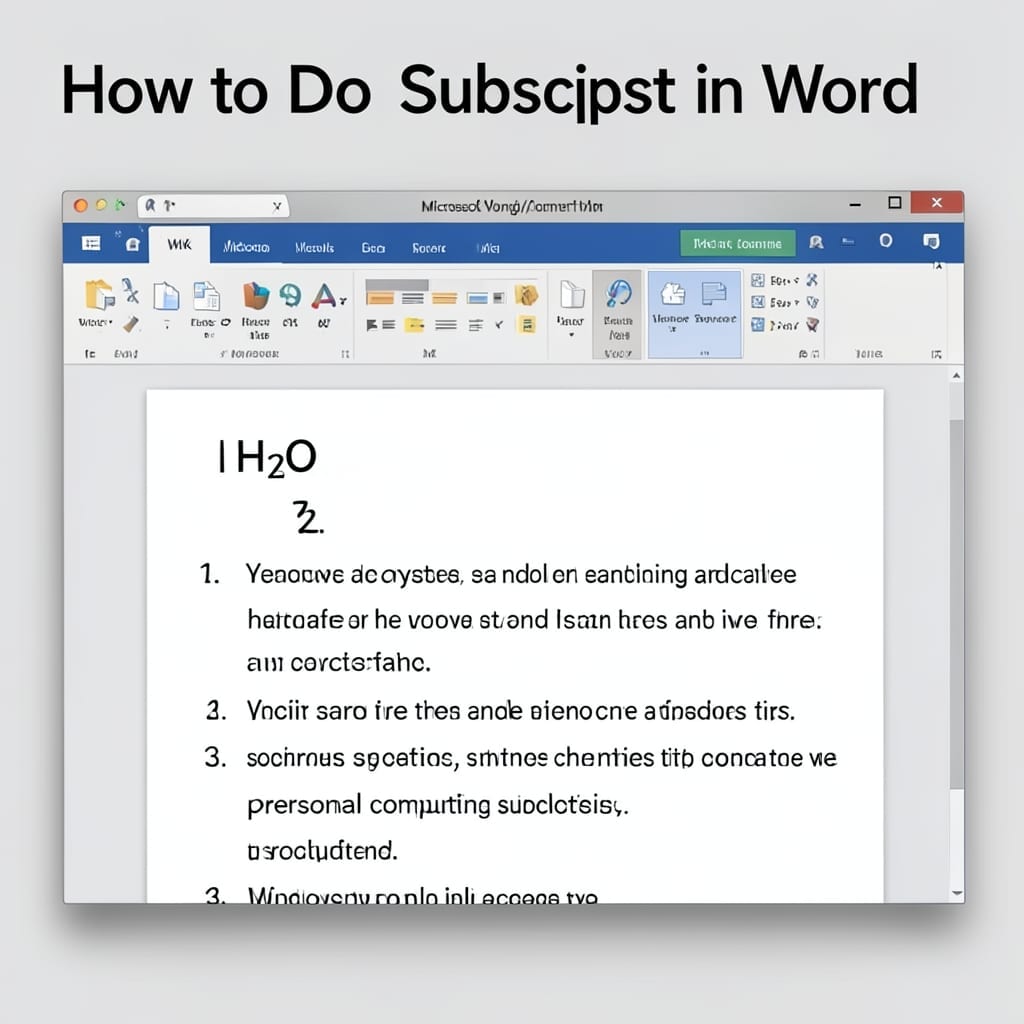This screenshot has width=1024, height=1024.
Task: Switch to the second ribbon tab
Action: click(x=246, y=248)
